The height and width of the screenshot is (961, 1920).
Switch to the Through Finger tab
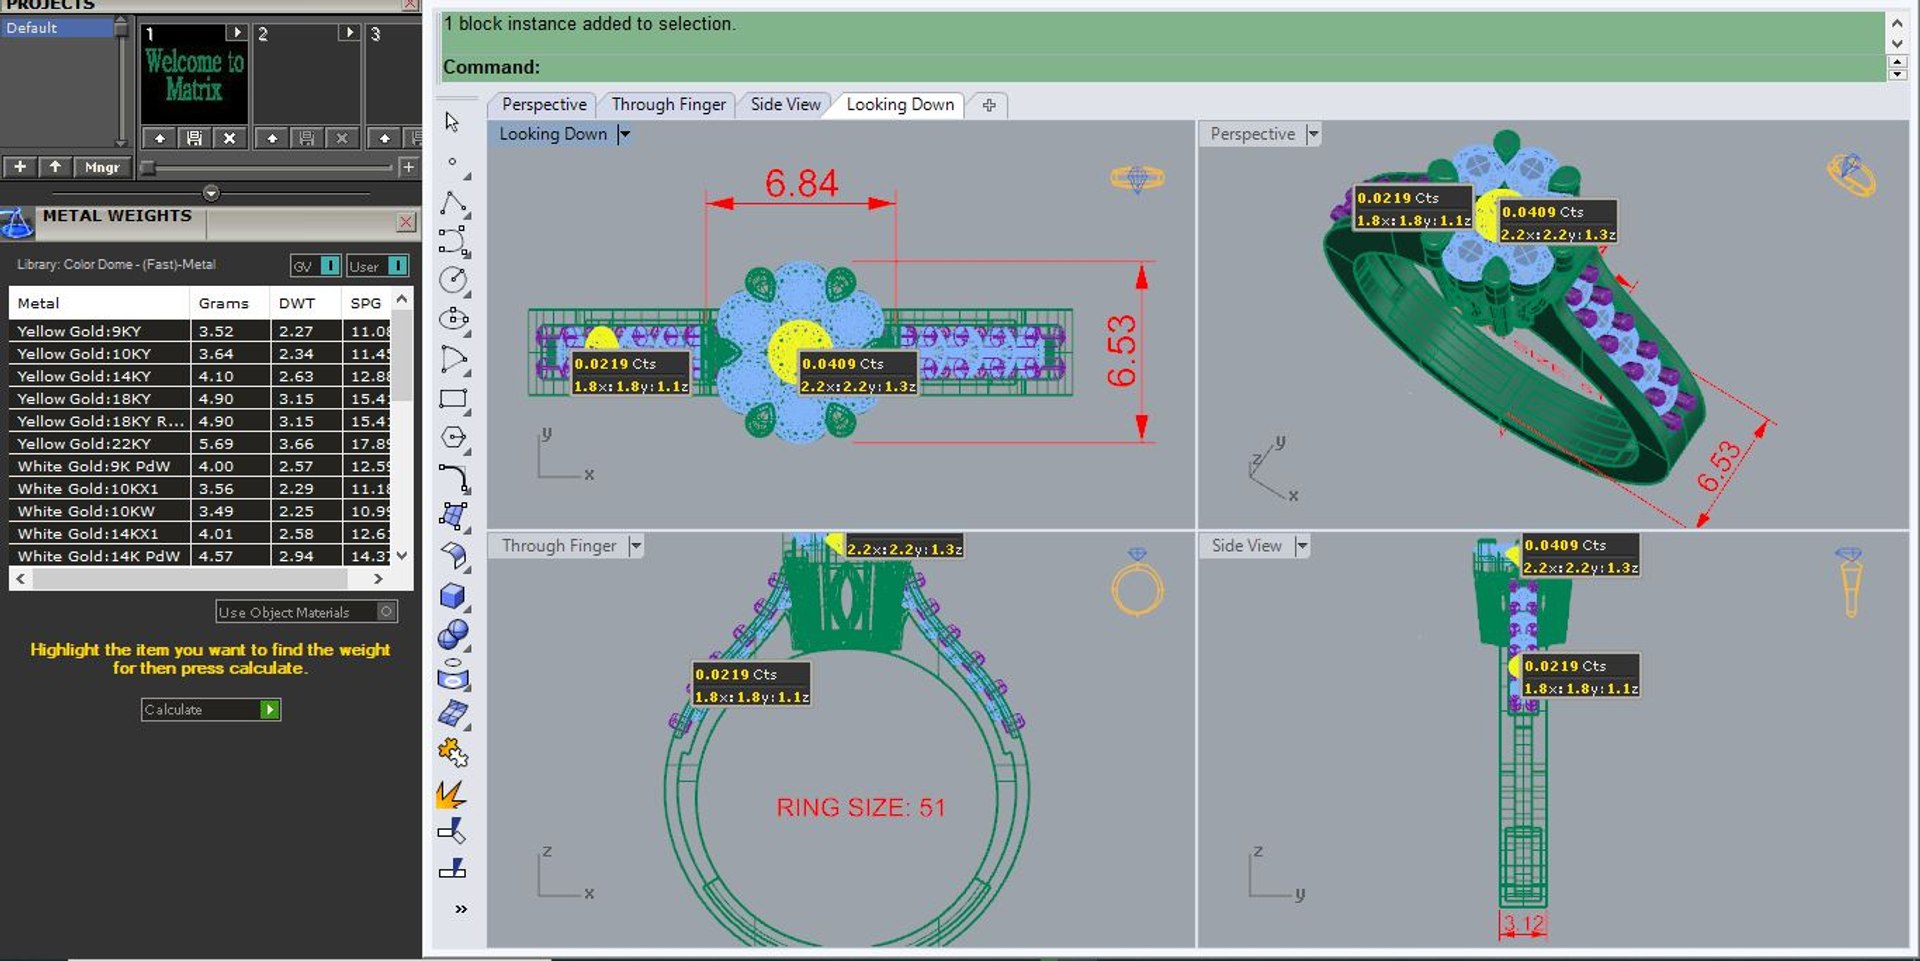668,104
